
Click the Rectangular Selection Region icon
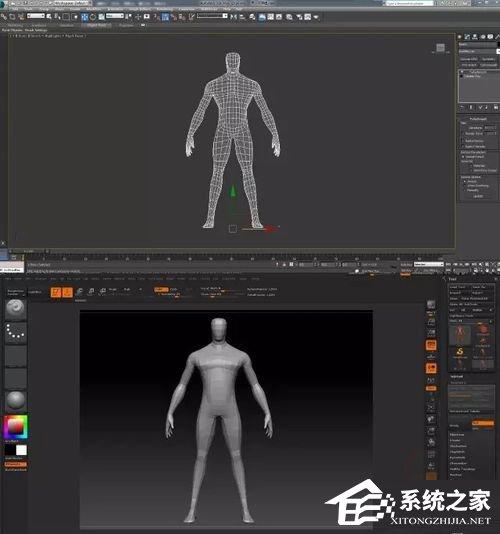(x=66, y=16)
